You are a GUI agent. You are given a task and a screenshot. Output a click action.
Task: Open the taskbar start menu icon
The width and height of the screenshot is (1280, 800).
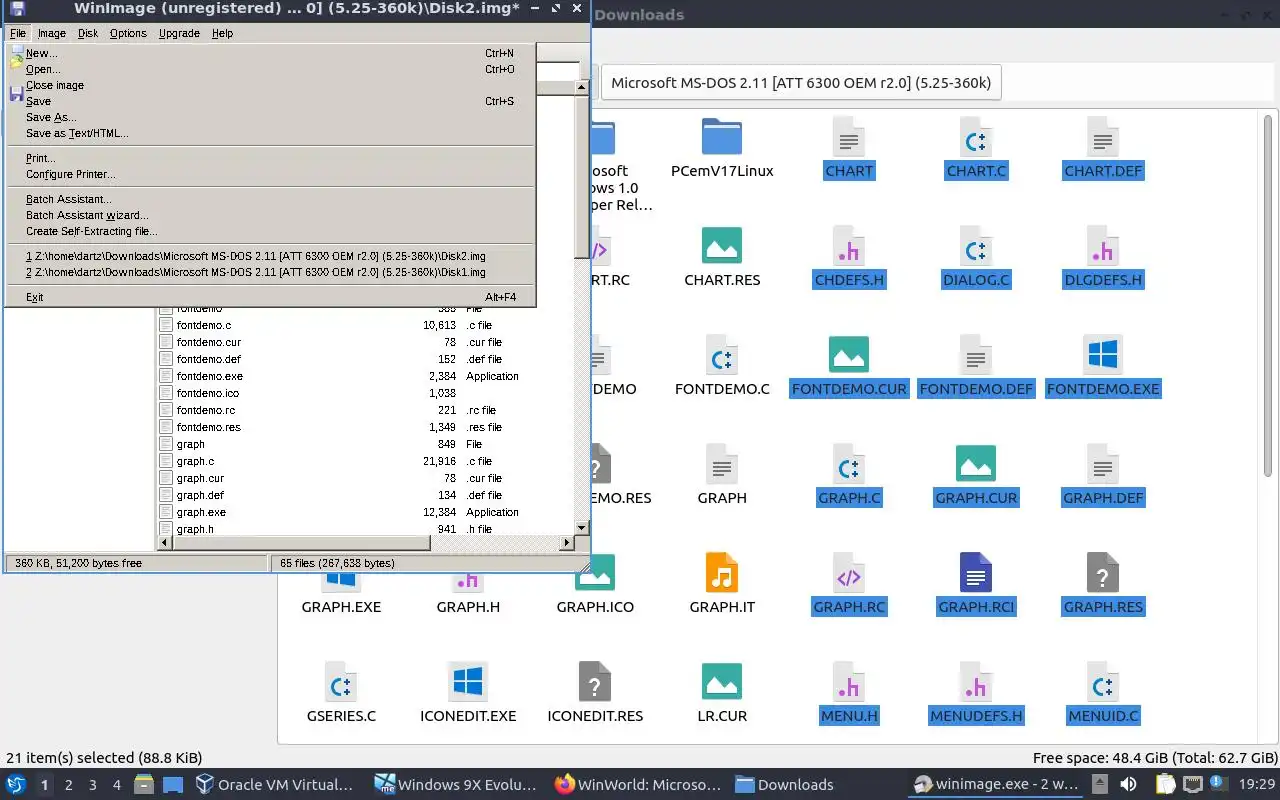coord(16,785)
